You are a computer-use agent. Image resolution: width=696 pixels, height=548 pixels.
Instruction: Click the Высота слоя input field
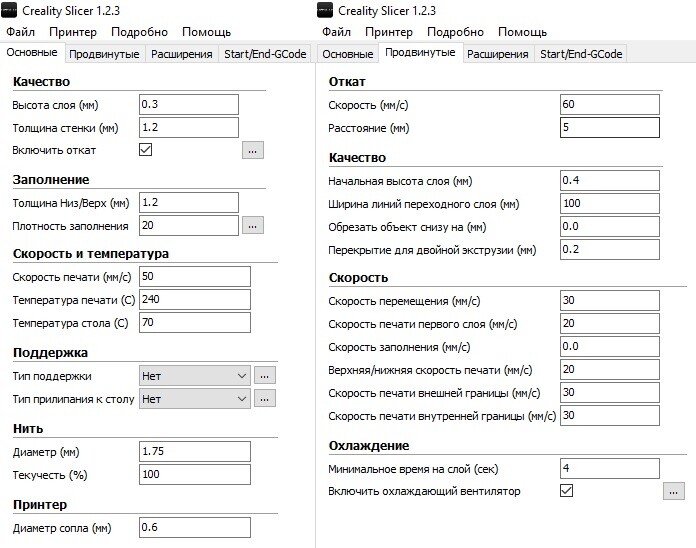189,105
